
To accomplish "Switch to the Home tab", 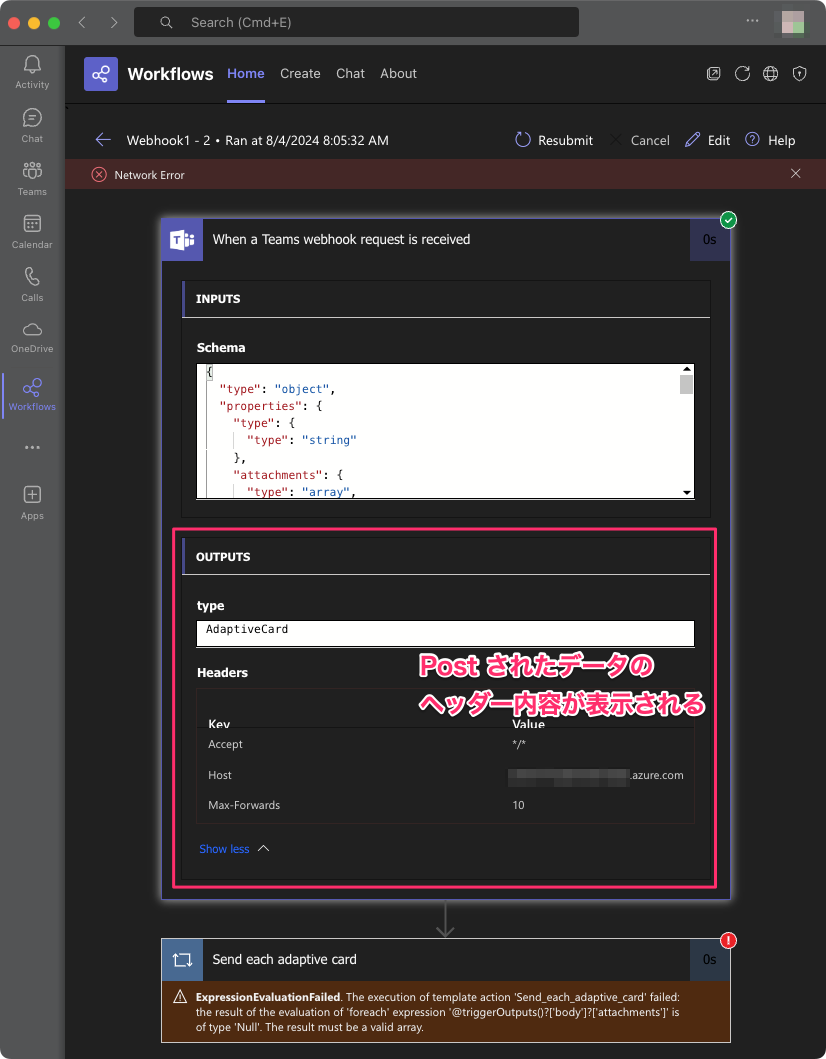I will click(x=246, y=74).
